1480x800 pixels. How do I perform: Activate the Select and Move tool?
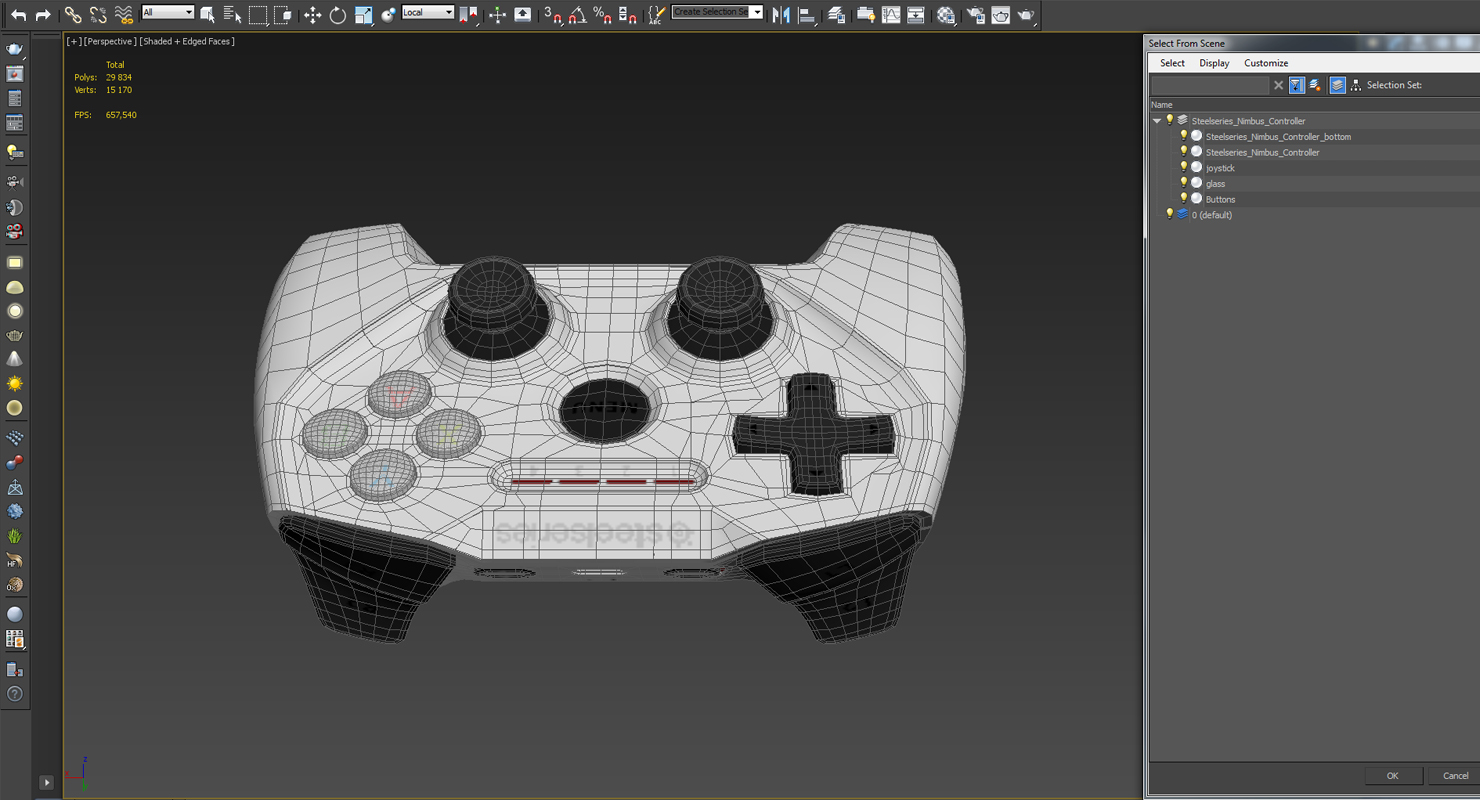point(312,15)
